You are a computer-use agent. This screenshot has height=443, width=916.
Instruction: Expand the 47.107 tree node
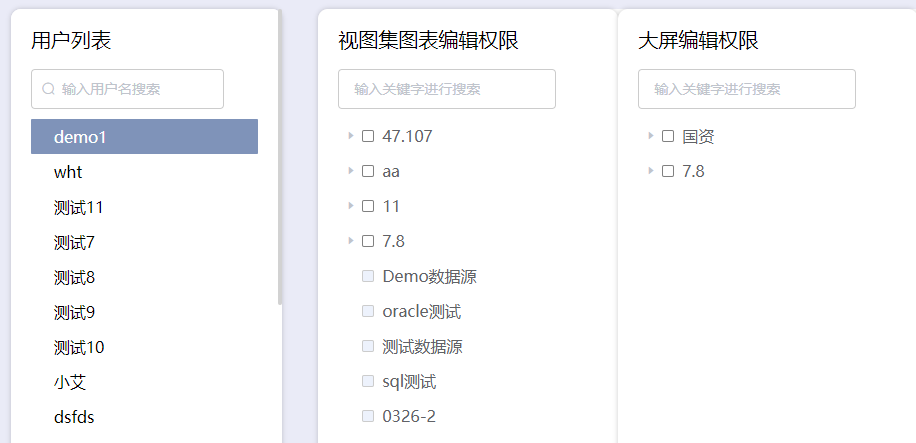pyautogui.click(x=351, y=136)
